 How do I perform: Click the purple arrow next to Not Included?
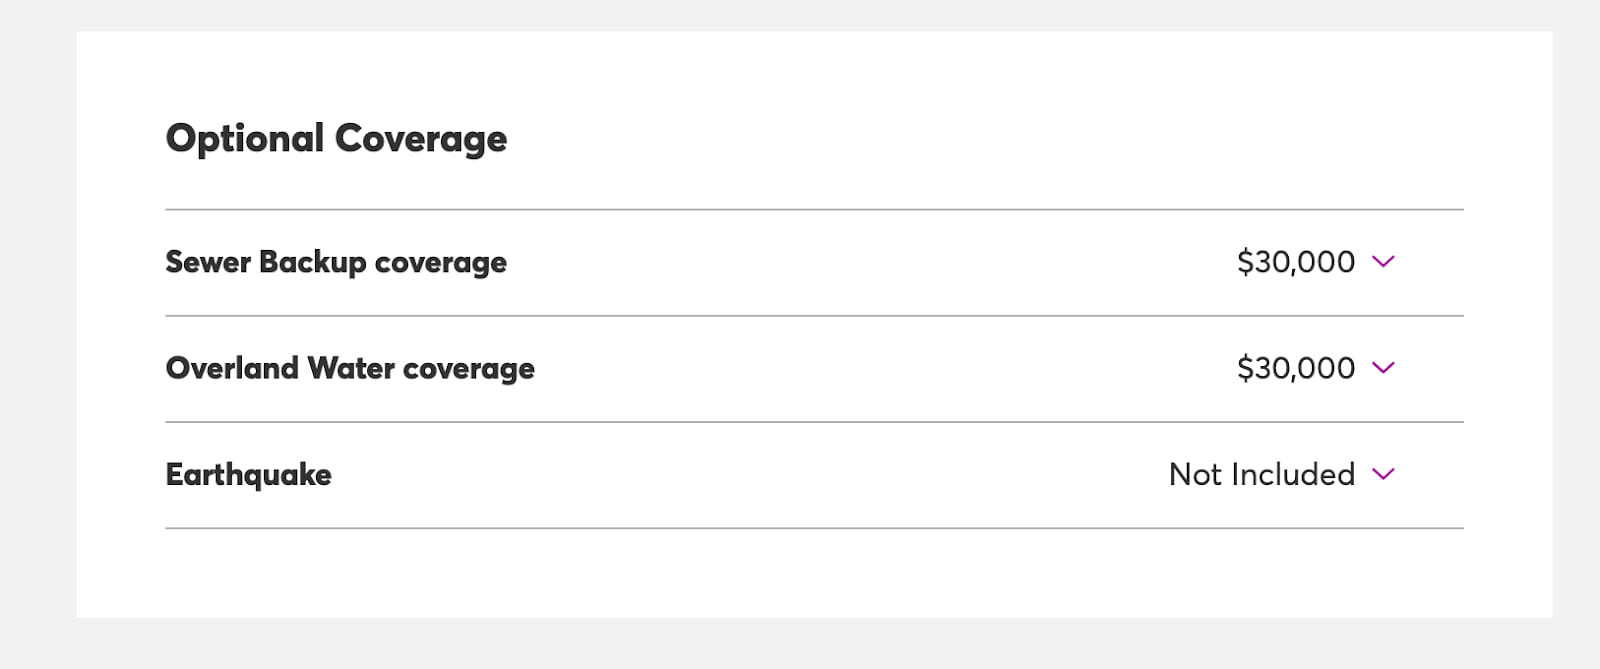(1383, 474)
